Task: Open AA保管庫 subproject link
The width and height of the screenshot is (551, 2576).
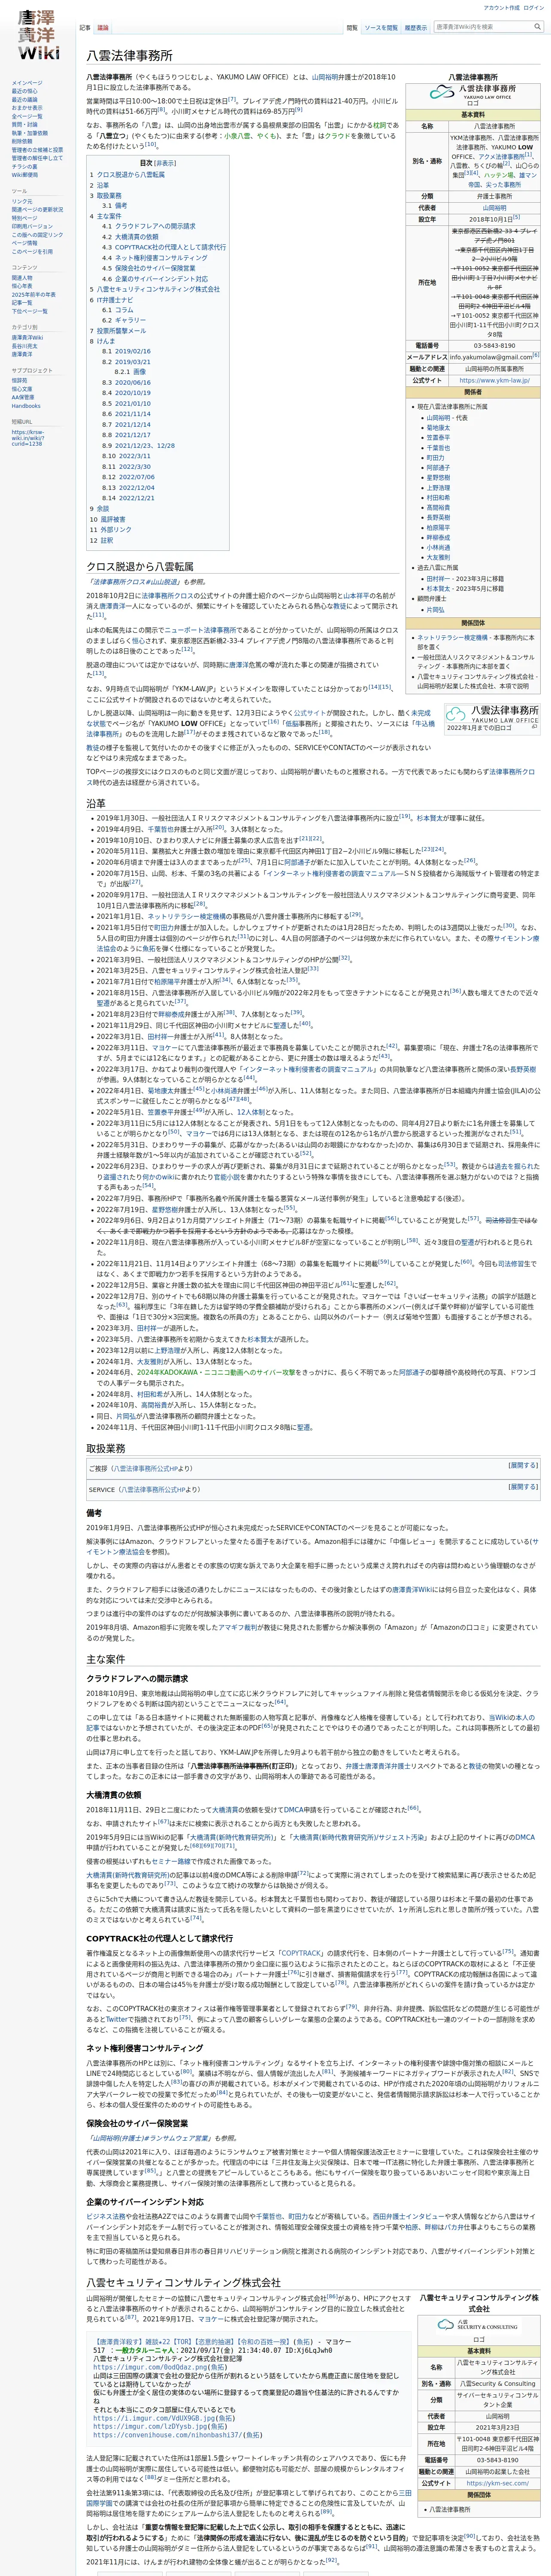Action: click(x=24, y=397)
